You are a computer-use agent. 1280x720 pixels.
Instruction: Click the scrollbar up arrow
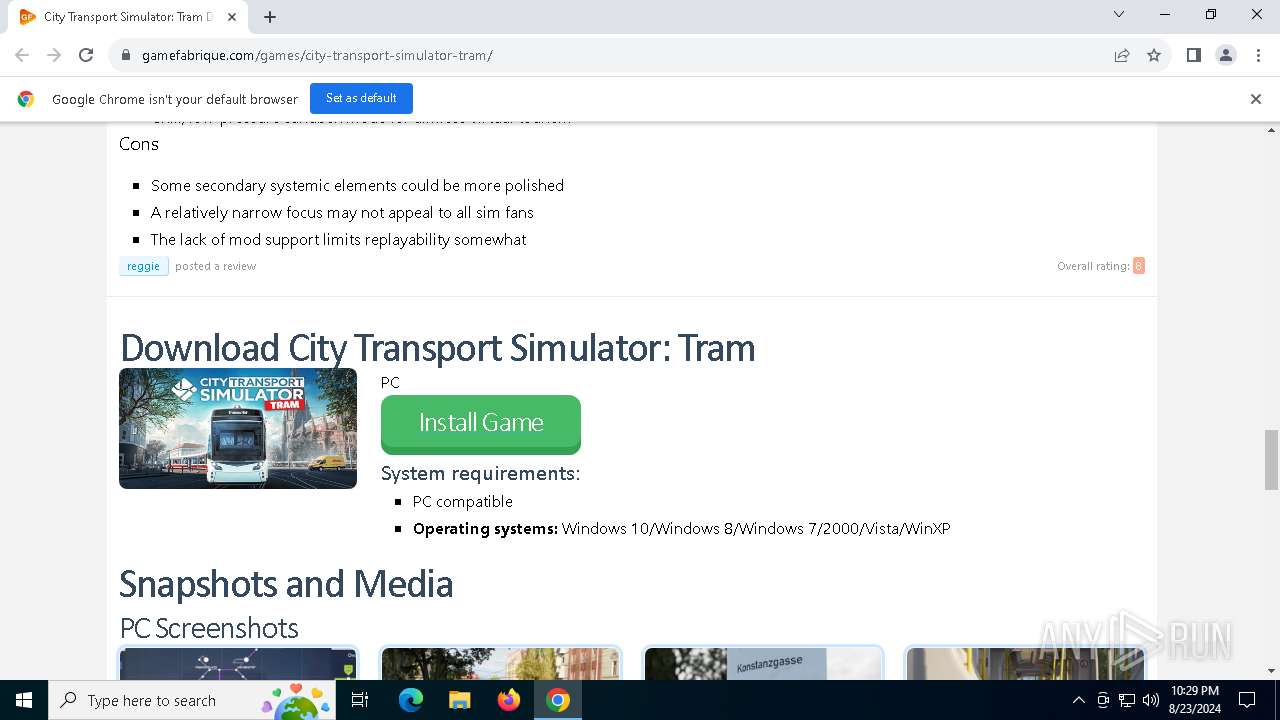pos(1272,130)
